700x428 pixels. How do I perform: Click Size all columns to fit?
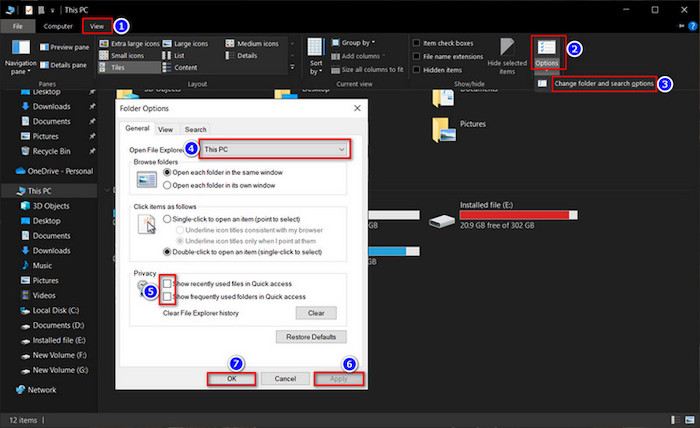367,70
